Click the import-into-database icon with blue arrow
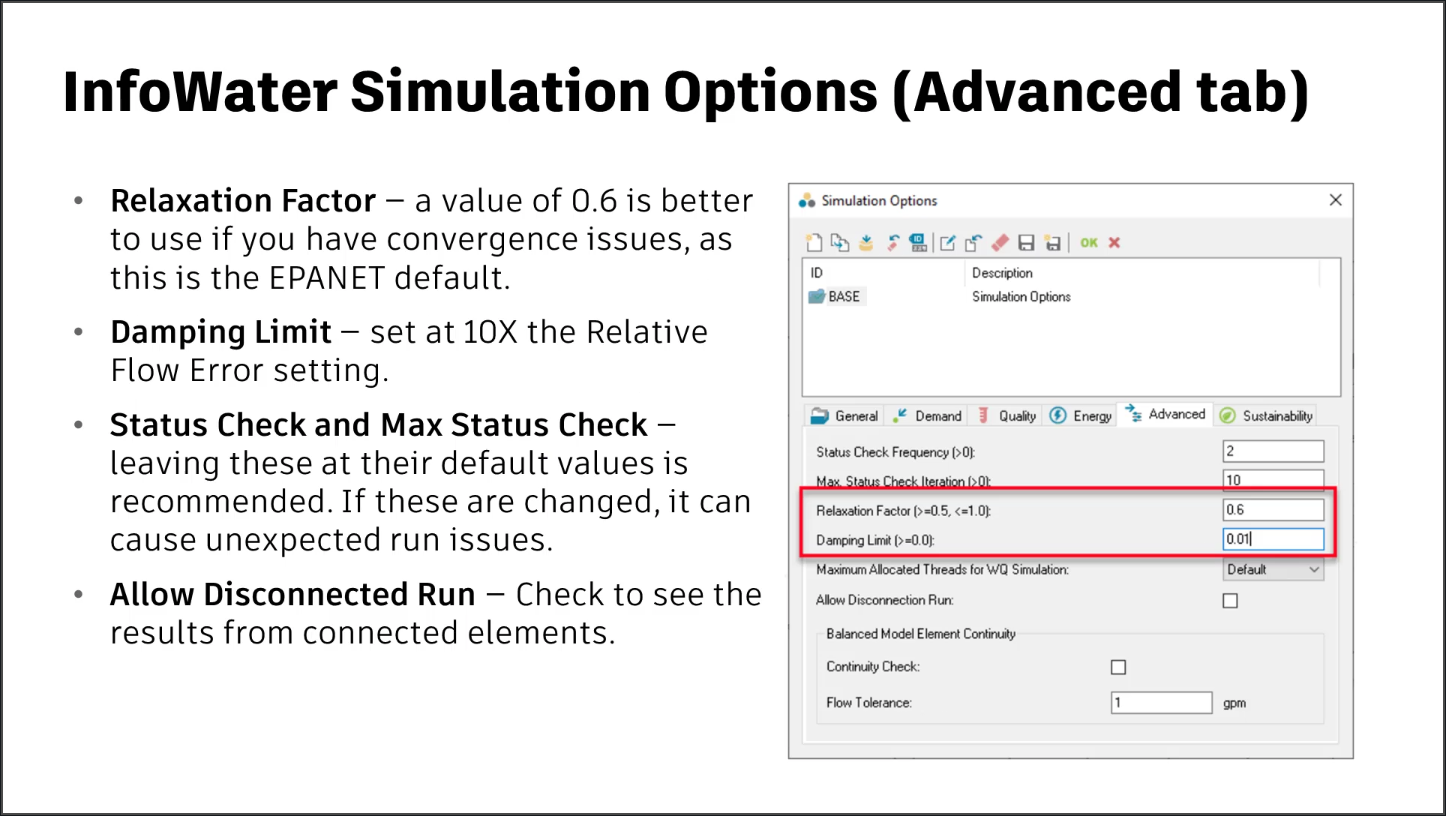Viewport: 1446px width, 816px height. click(x=866, y=242)
